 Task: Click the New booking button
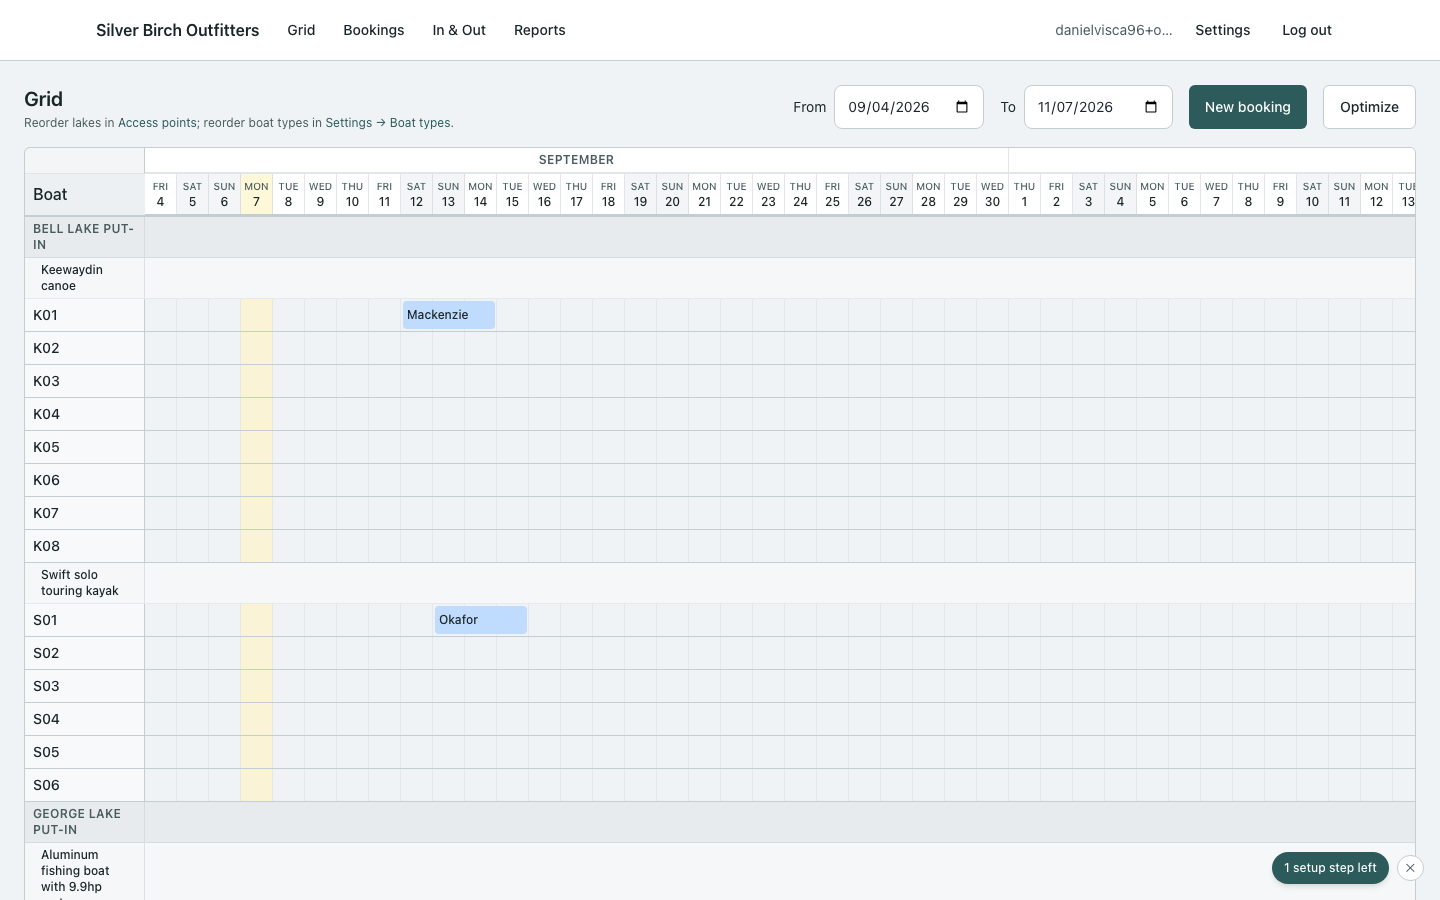coord(1248,107)
